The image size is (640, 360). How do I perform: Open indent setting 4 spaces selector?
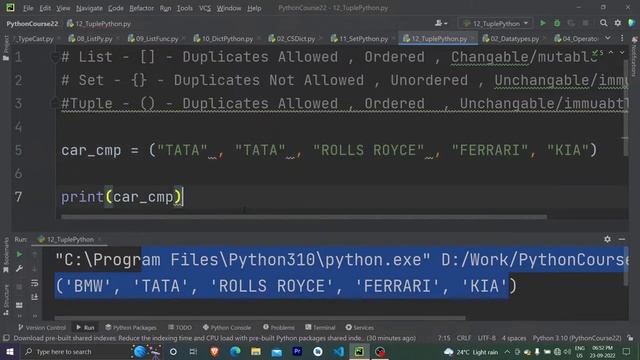click(514, 338)
